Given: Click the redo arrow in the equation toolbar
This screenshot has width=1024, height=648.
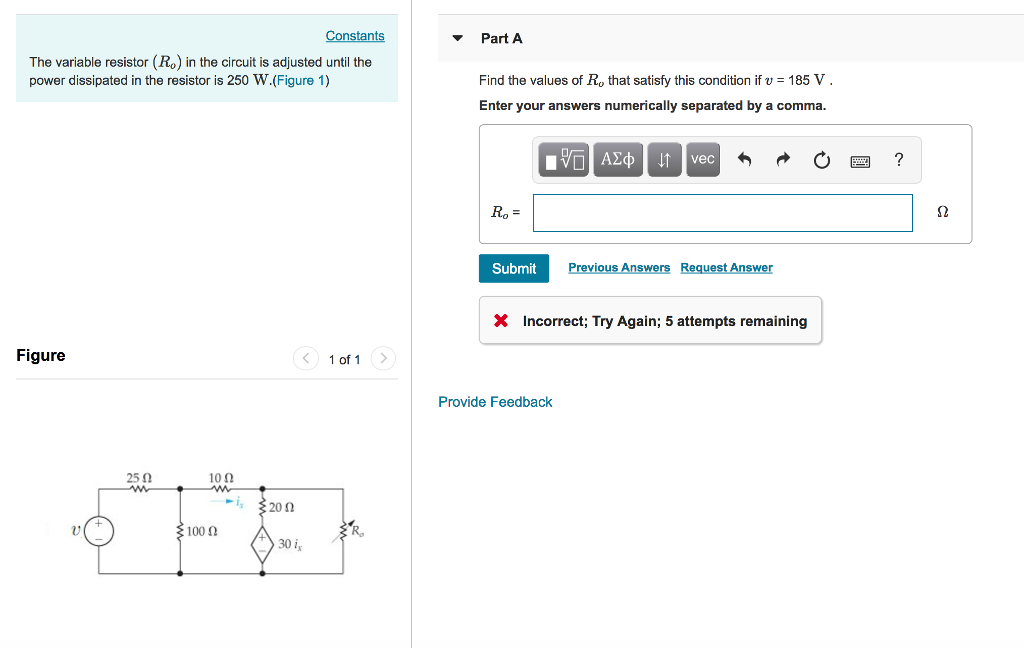Looking at the screenshot, I should pyautogui.click(x=783, y=159).
